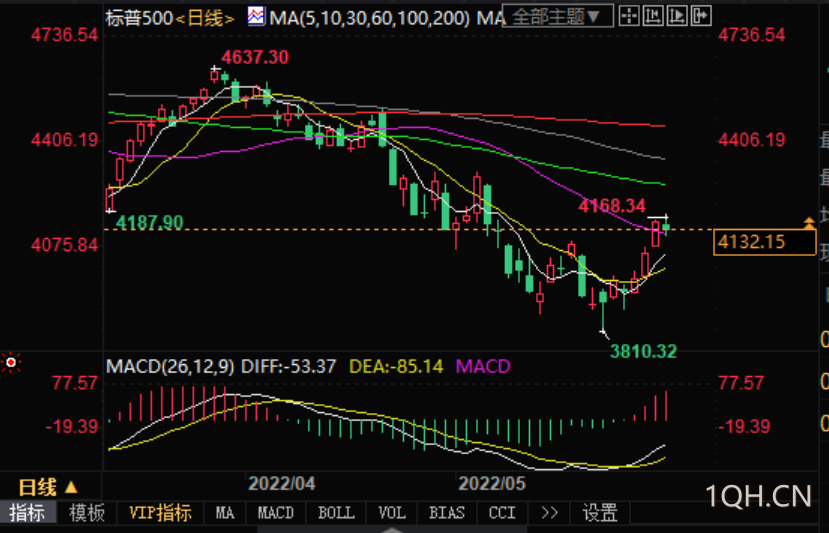Show more indicators with >> button
The height and width of the screenshot is (533, 829).
click(x=549, y=512)
